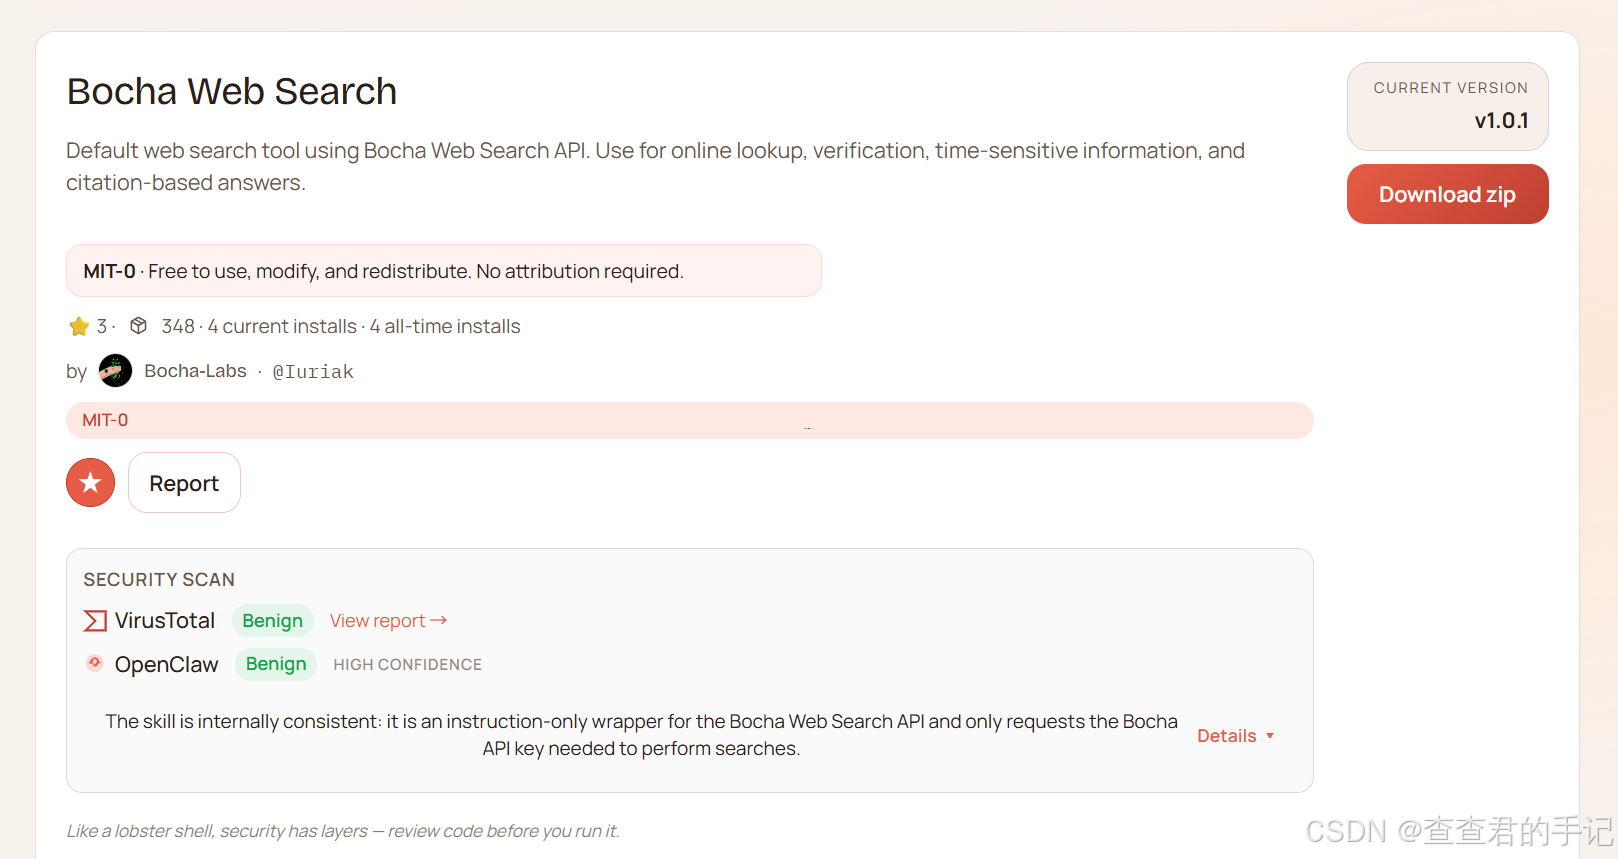Click the VirusTotal Benign badge
The width and height of the screenshot is (1618, 859).
pyautogui.click(x=272, y=621)
